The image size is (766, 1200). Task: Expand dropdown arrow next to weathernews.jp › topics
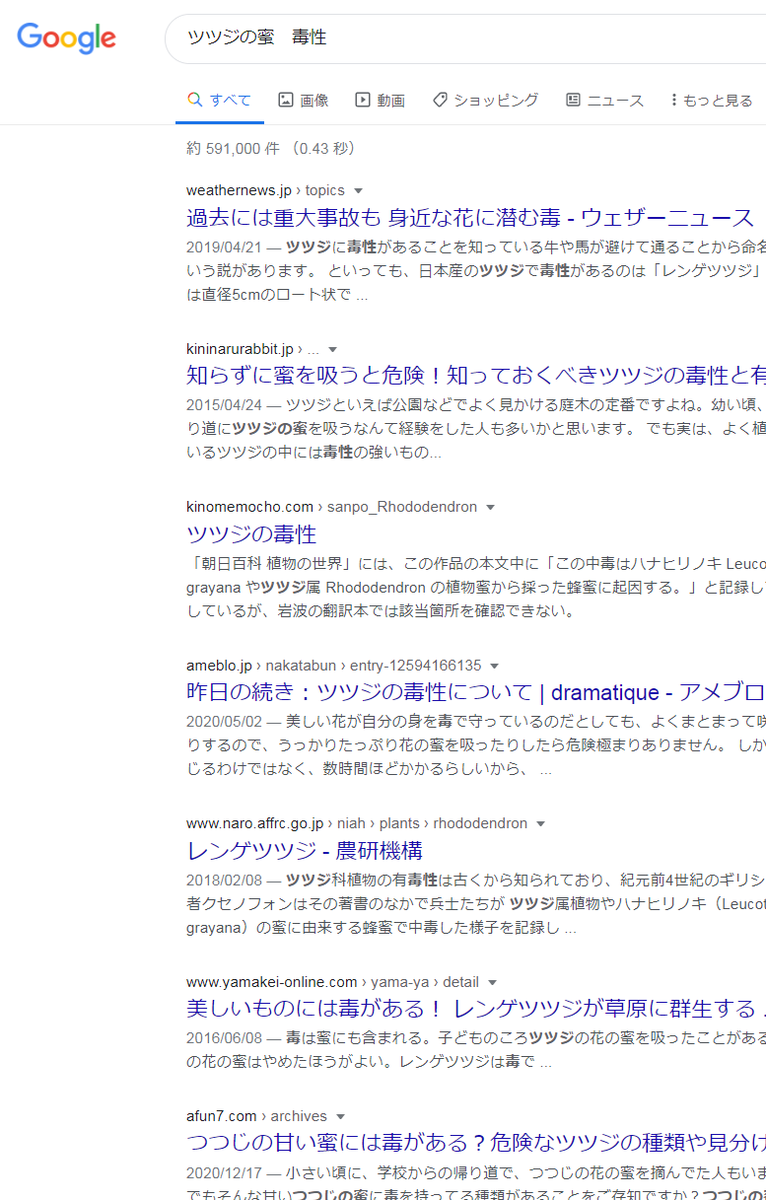(x=358, y=191)
